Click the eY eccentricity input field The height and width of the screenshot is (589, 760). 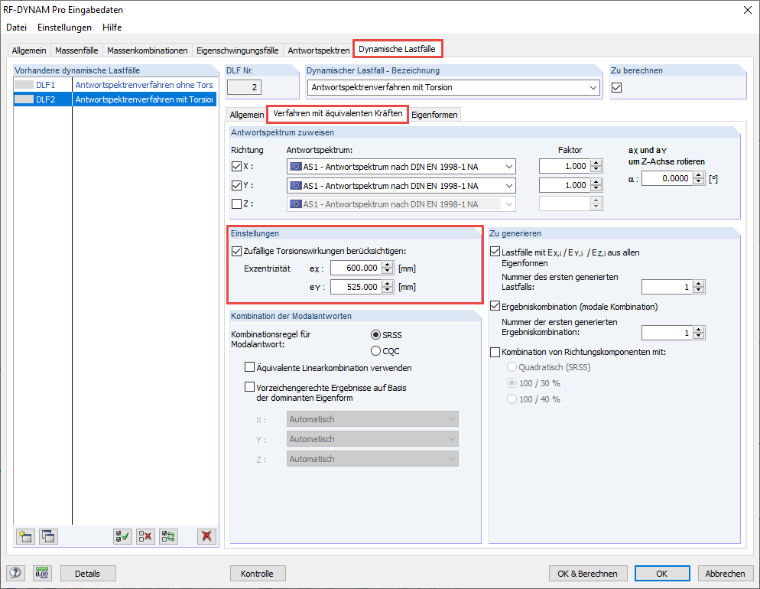pos(356,287)
